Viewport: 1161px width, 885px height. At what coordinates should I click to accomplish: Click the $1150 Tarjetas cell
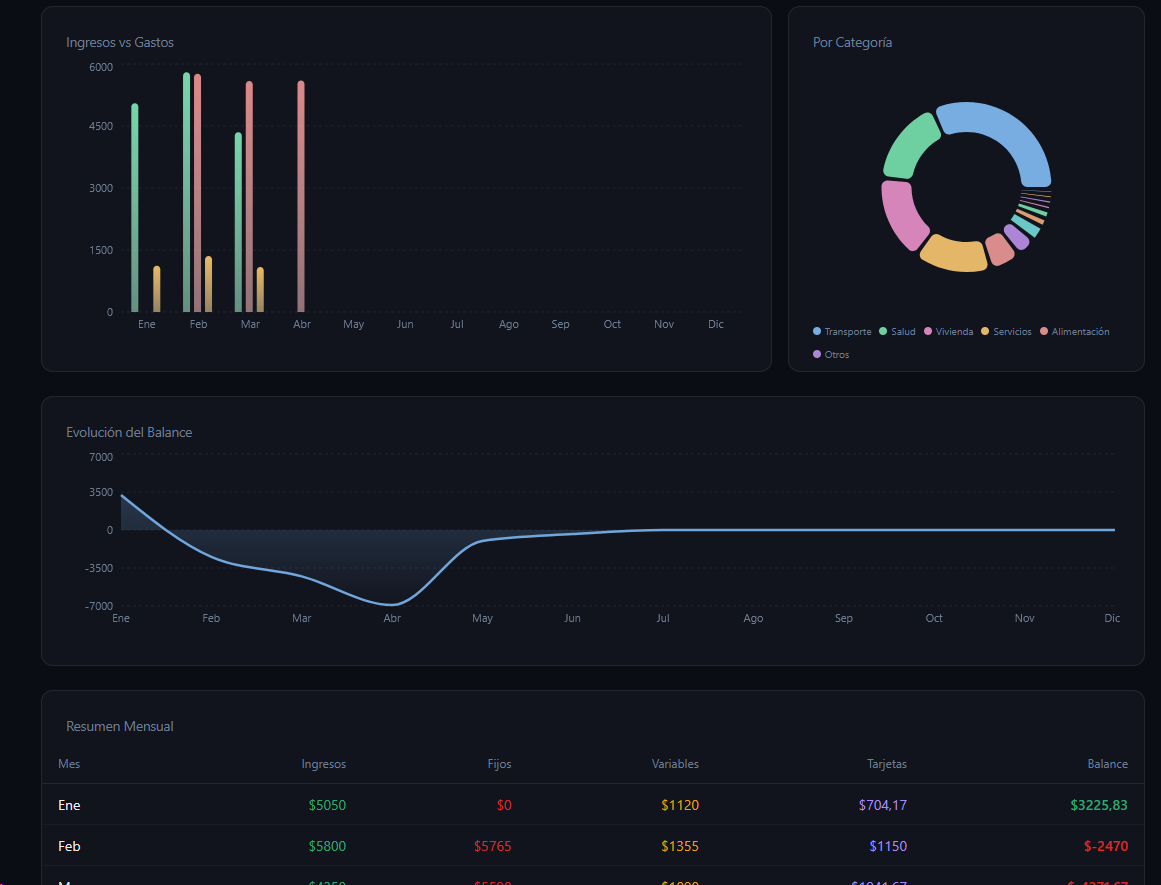click(x=889, y=846)
